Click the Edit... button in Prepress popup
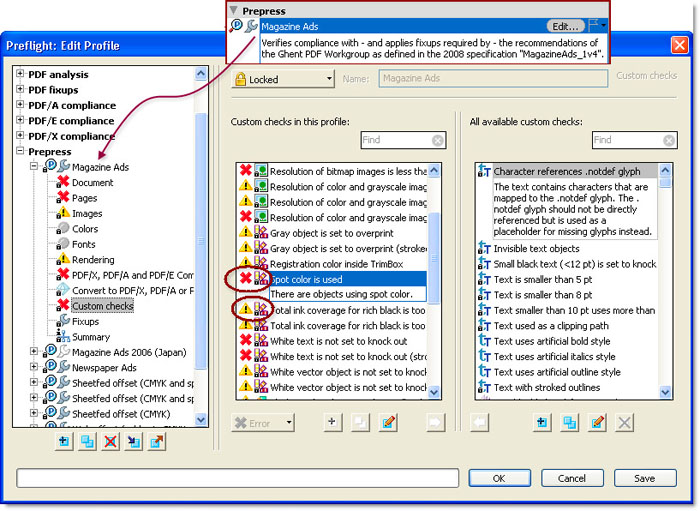This screenshot has height=511, width=700. 565,27
